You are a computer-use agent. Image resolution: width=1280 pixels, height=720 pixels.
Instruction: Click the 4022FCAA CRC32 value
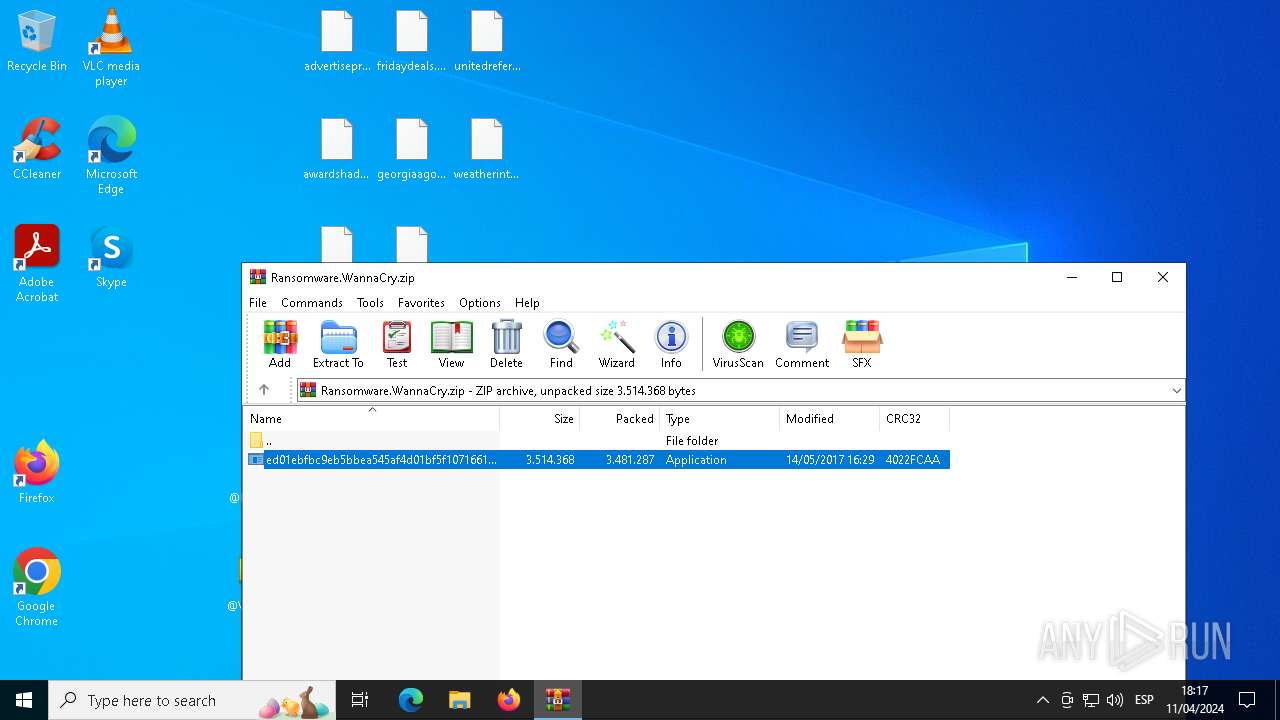tap(913, 460)
